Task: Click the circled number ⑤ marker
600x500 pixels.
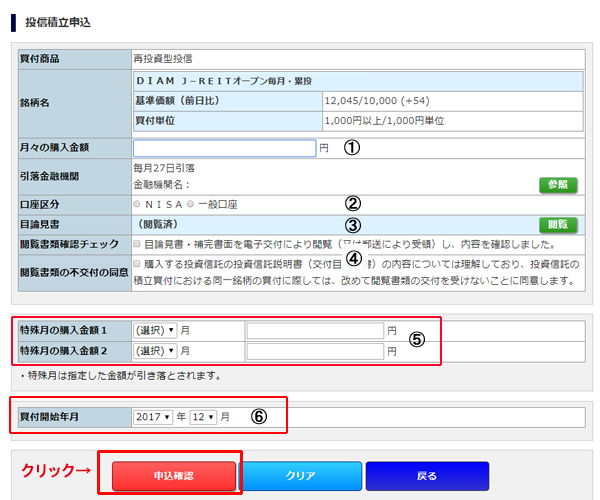Action: pos(417,338)
